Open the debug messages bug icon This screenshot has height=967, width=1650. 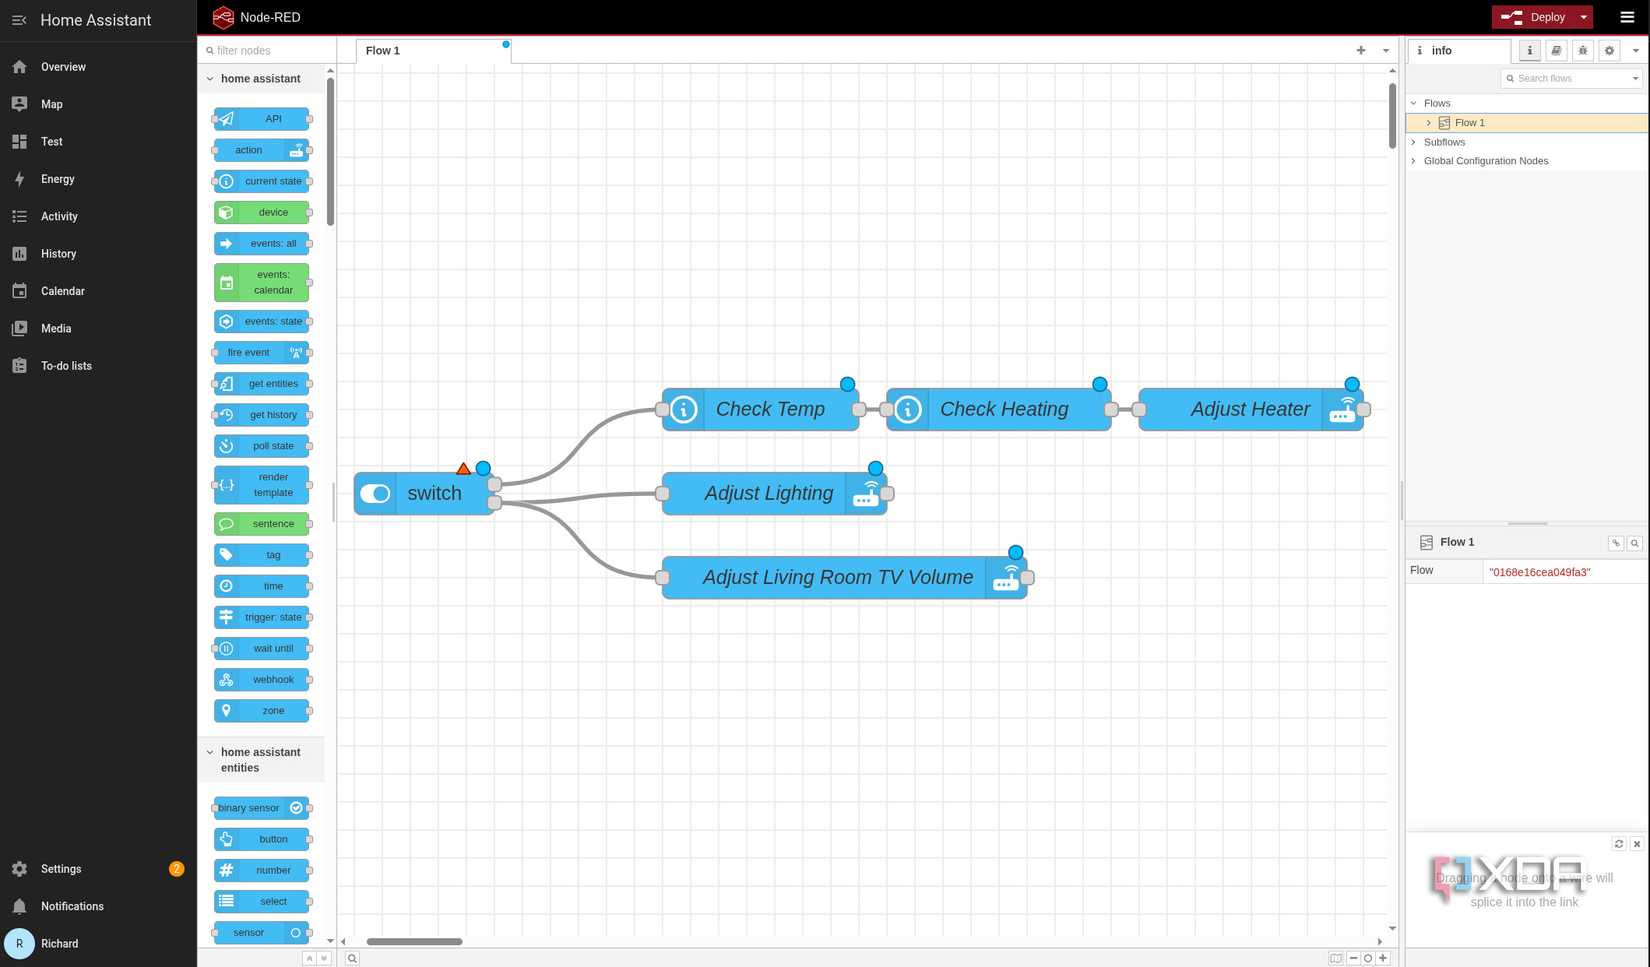(1583, 51)
